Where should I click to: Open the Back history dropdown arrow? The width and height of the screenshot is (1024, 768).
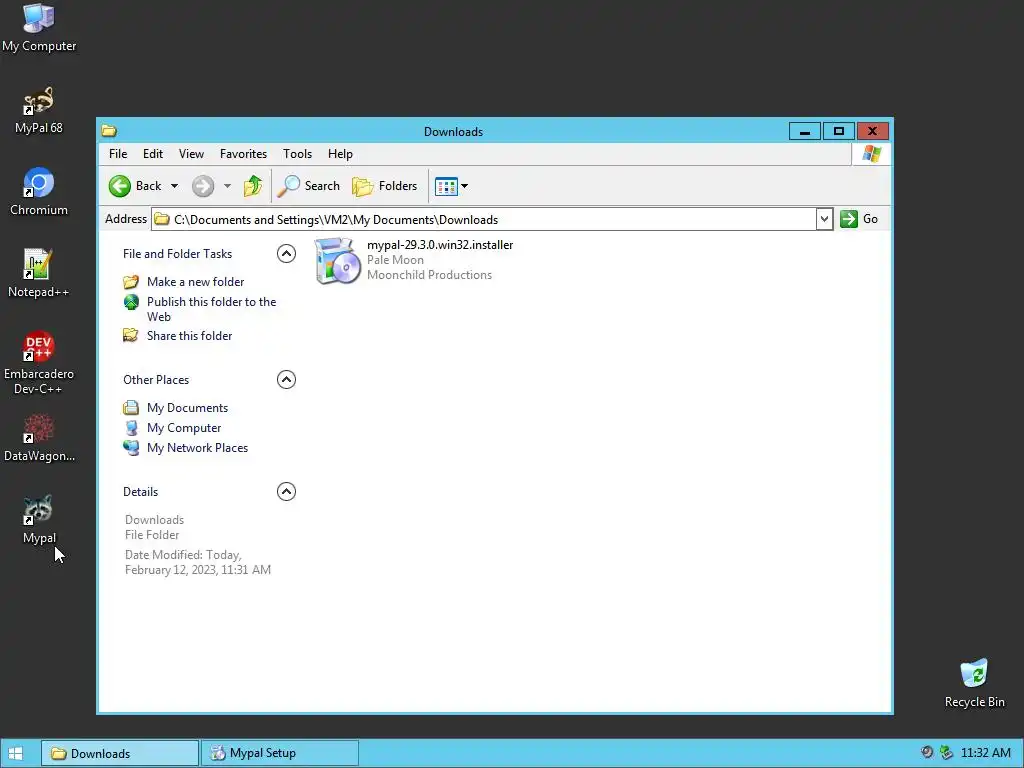pyautogui.click(x=174, y=186)
